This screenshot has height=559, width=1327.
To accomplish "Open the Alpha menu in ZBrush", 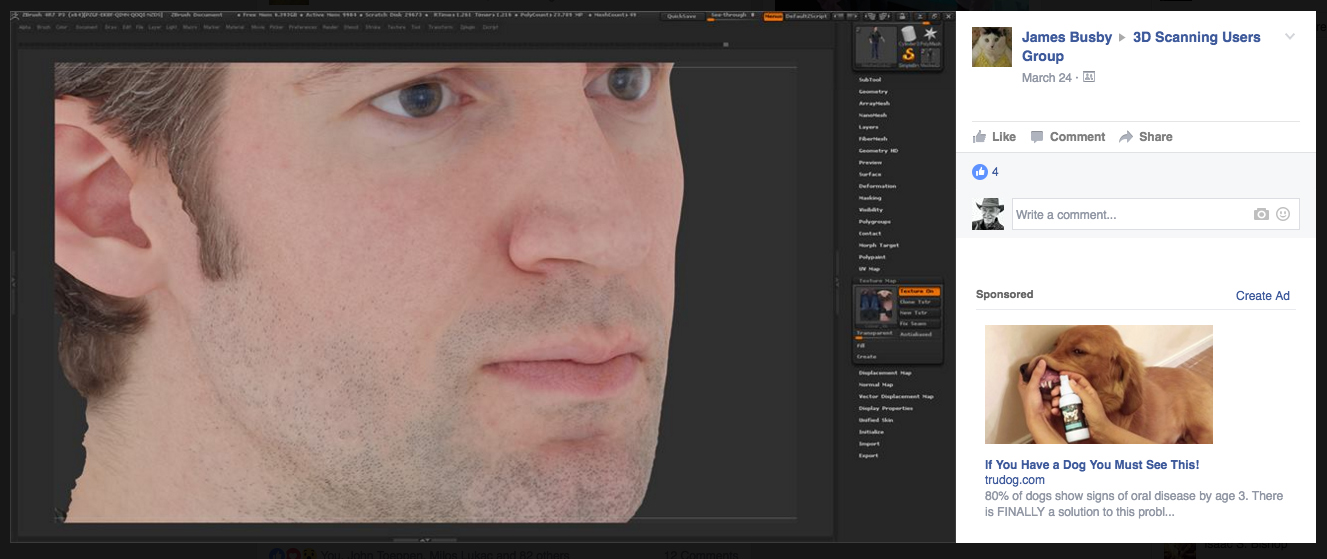I will pos(25,27).
